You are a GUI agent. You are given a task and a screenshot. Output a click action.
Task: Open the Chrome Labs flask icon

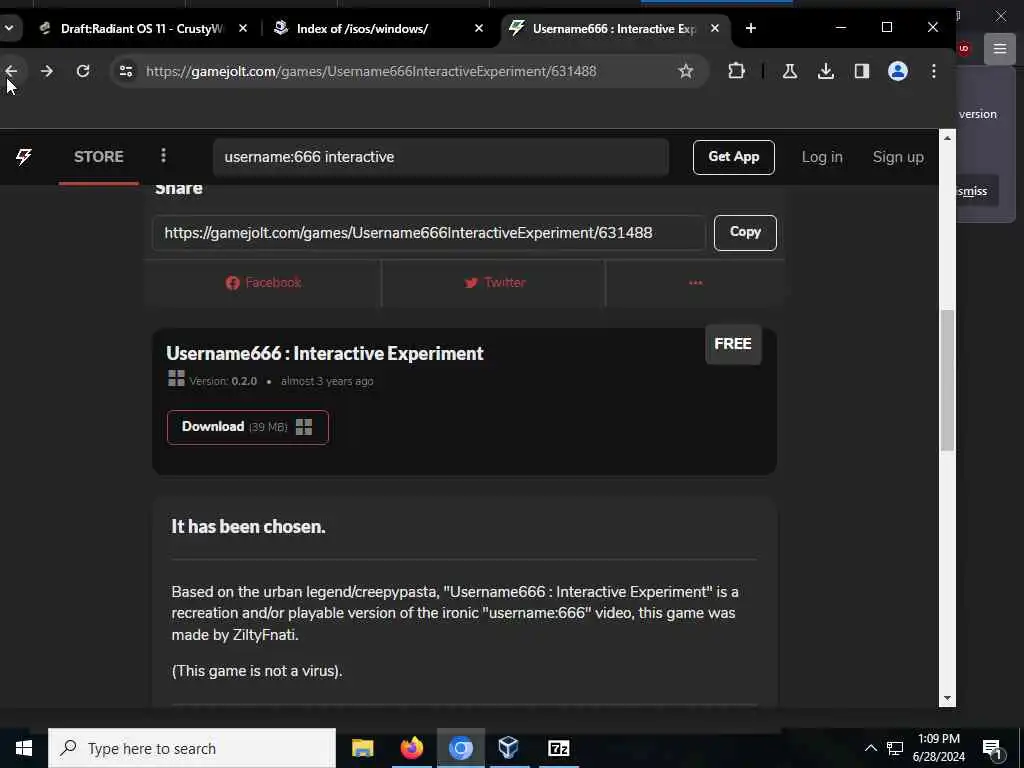(x=790, y=71)
